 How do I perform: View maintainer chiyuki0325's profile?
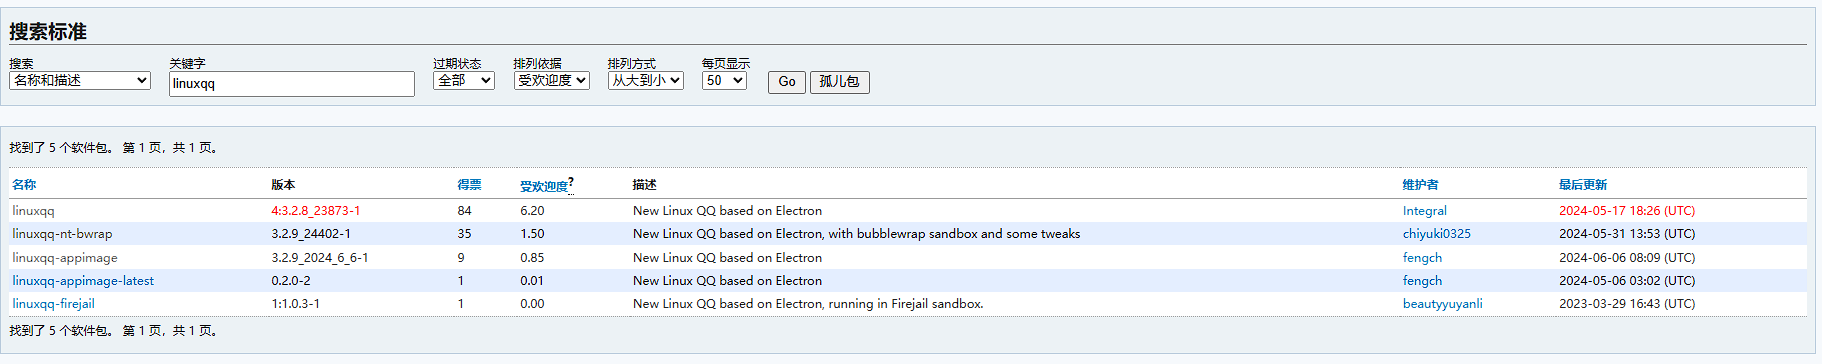click(x=1437, y=234)
